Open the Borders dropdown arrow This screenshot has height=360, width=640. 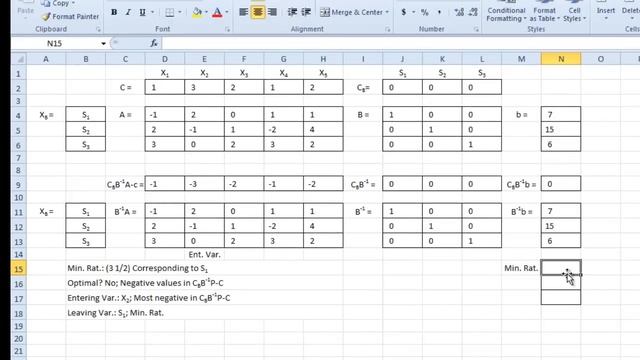pos(180,12)
